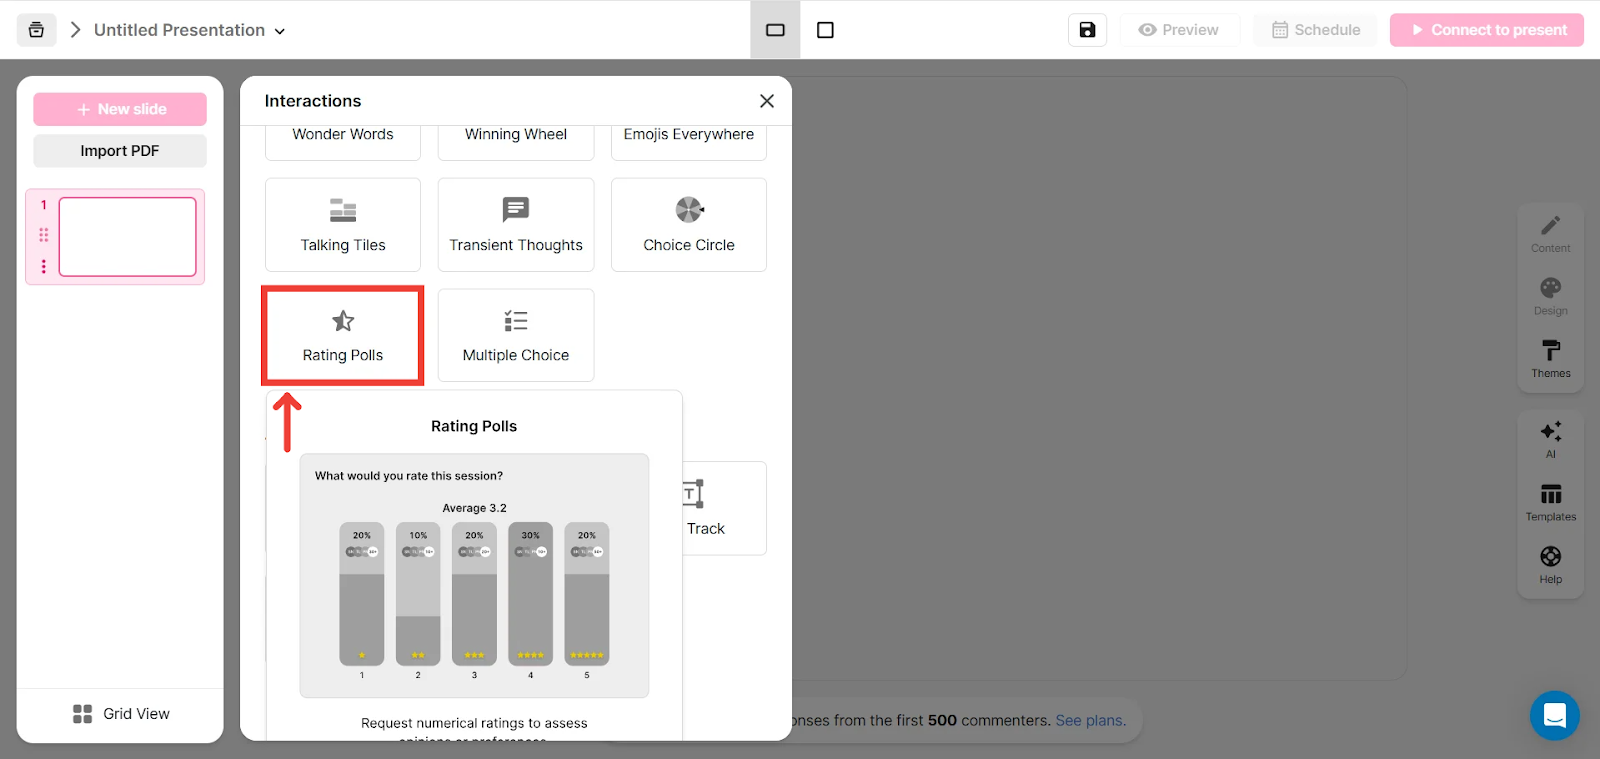Open the chat support bubble
The width and height of the screenshot is (1600, 759).
click(1555, 715)
